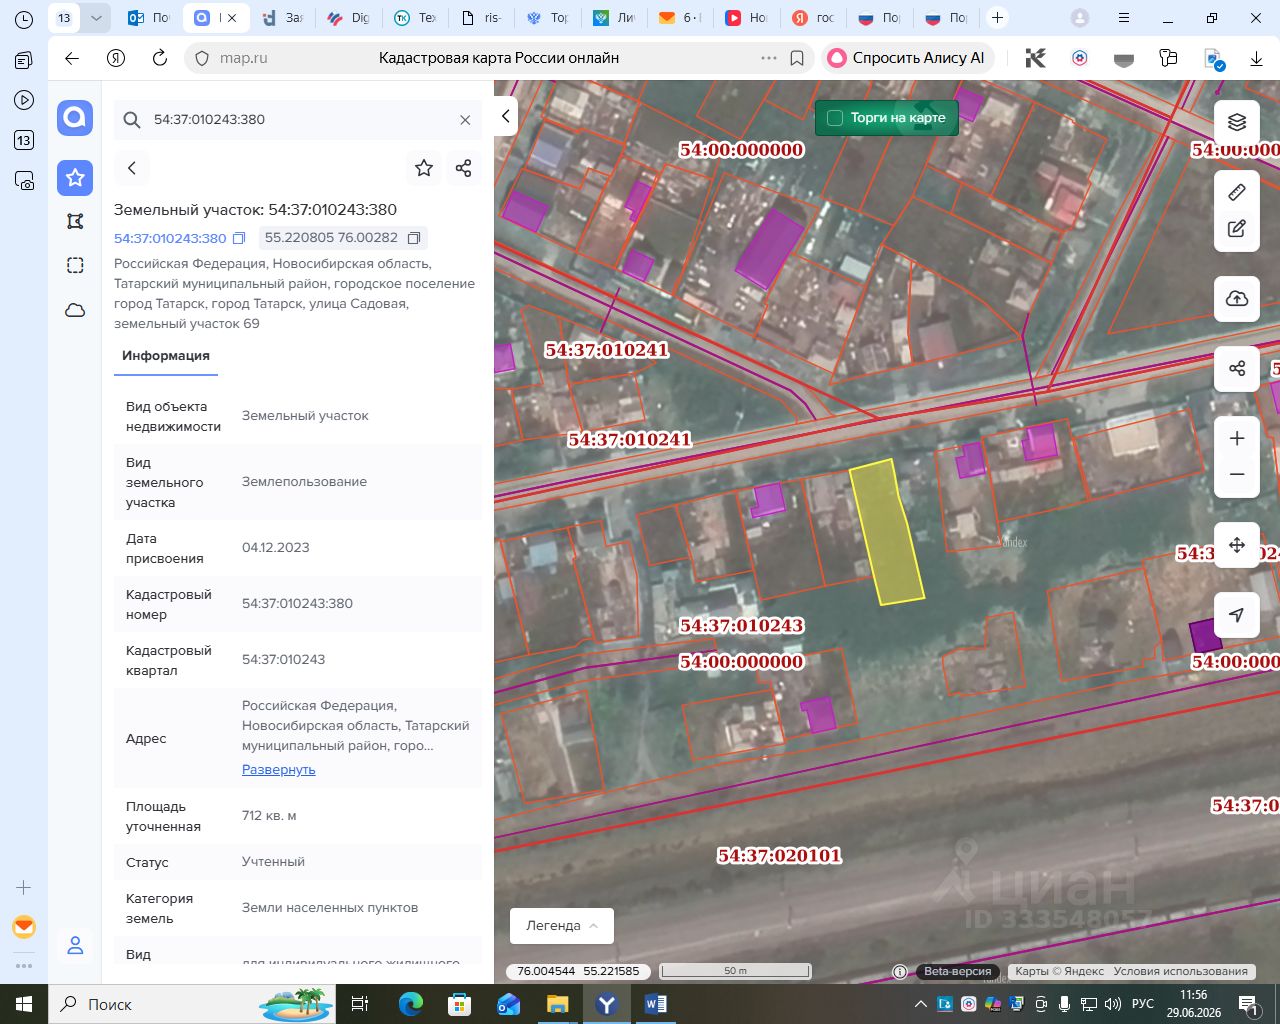Image resolution: width=1280 pixels, height=1024 pixels.
Task: Enable the Торги на карте checkbox
Action: coord(835,118)
